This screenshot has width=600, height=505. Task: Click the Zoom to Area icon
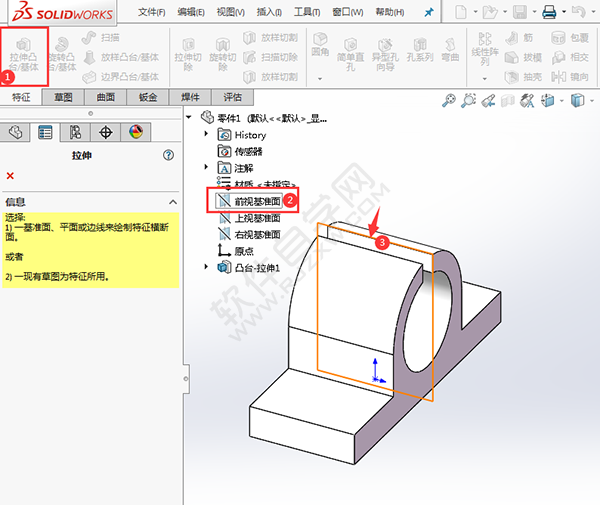pyautogui.click(x=468, y=101)
